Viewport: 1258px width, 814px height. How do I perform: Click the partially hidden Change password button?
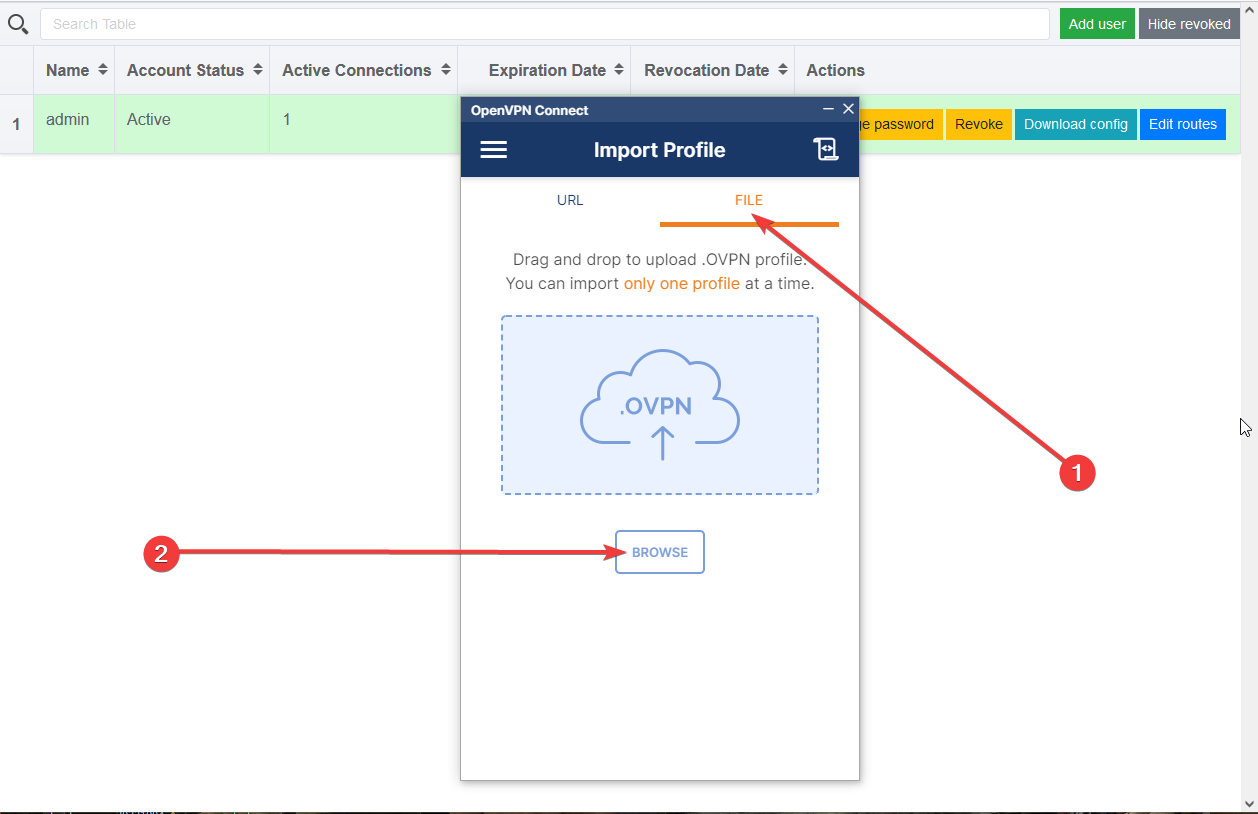click(x=901, y=124)
